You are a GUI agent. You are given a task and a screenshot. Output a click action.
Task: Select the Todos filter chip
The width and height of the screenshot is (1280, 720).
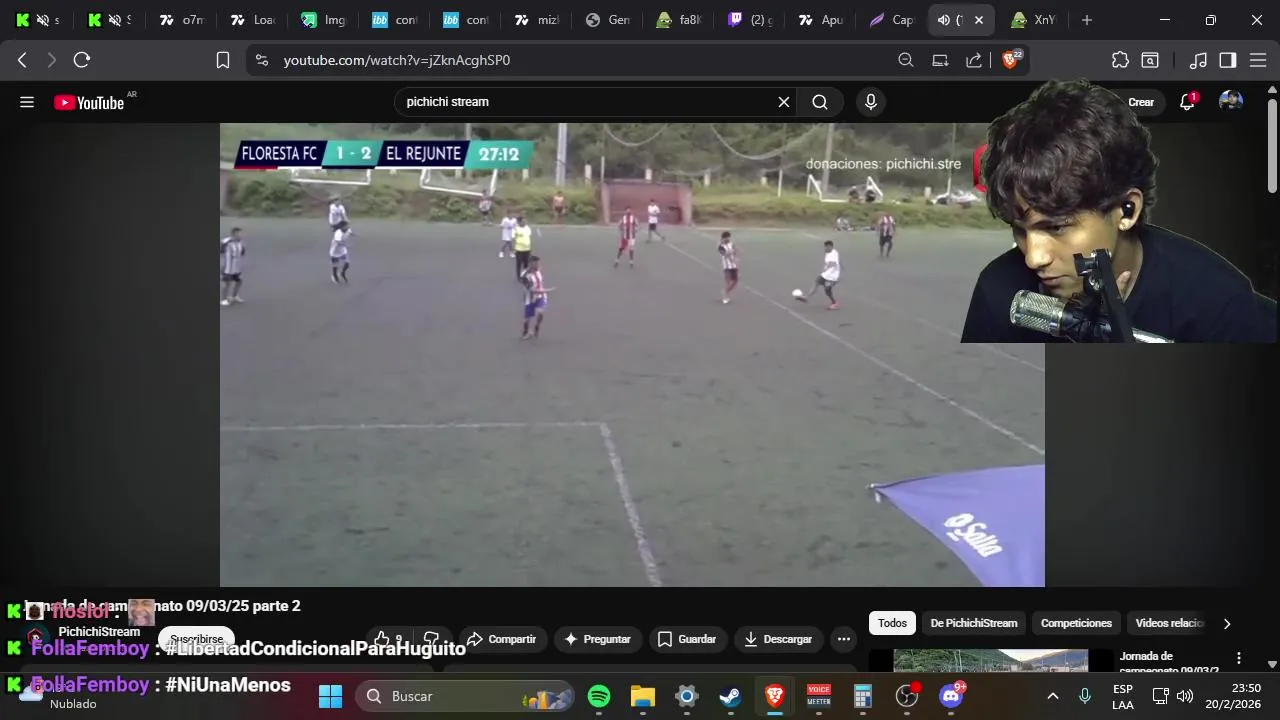point(892,623)
